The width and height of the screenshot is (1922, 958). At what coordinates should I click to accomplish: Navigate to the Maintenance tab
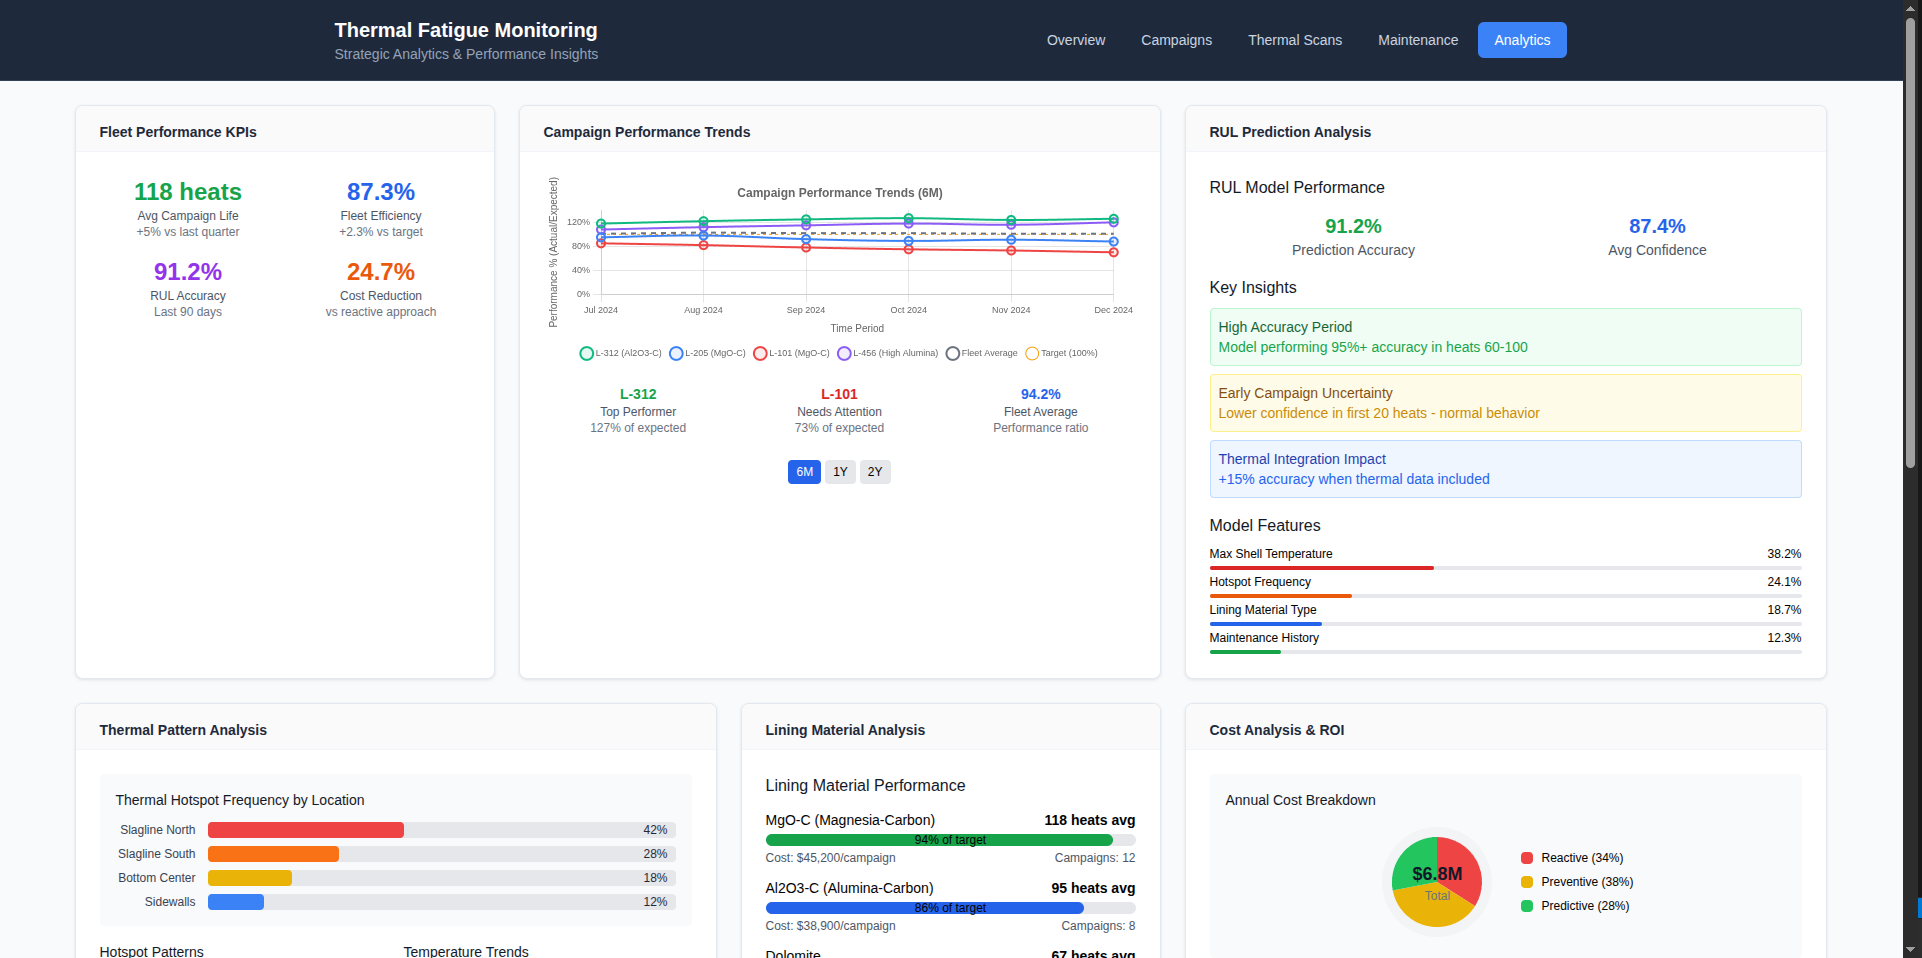[x=1417, y=40]
